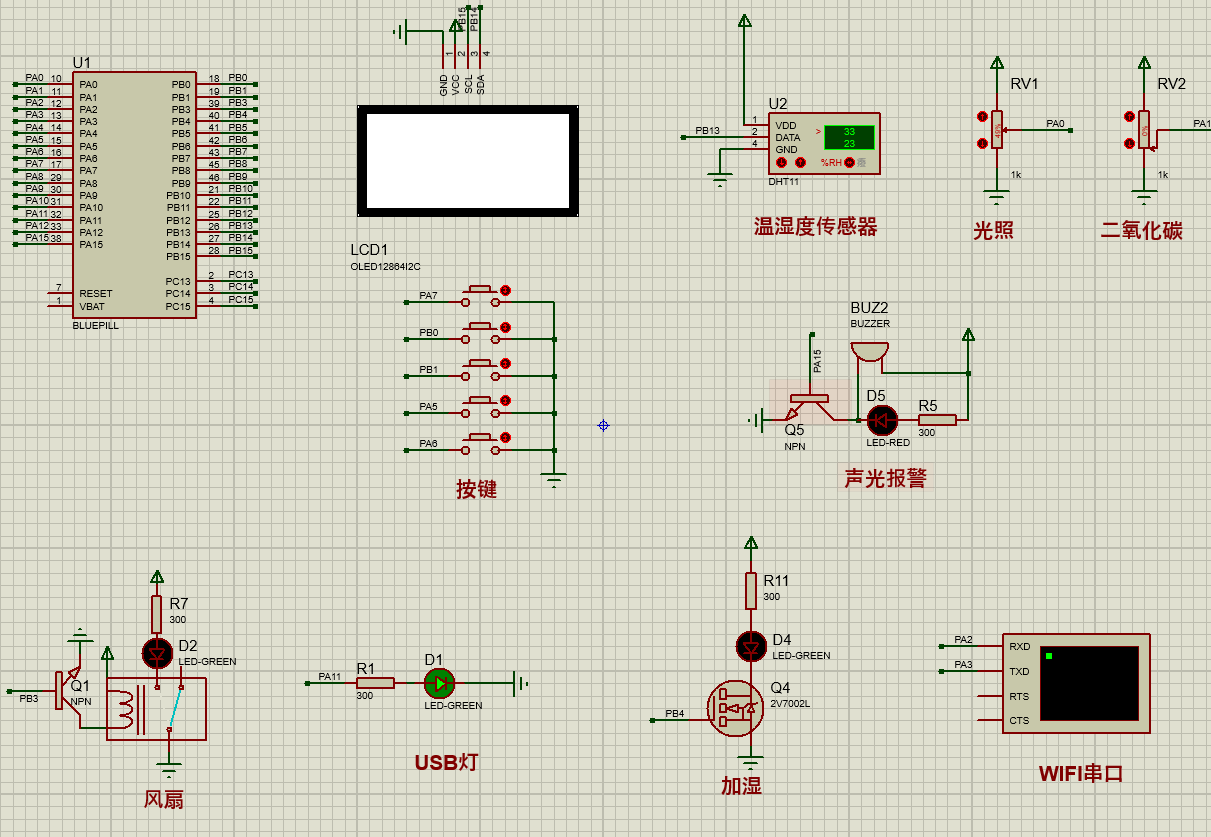
Task: Click the DHT11 decrease down-arrow button
Action: (x=782, y=162)
